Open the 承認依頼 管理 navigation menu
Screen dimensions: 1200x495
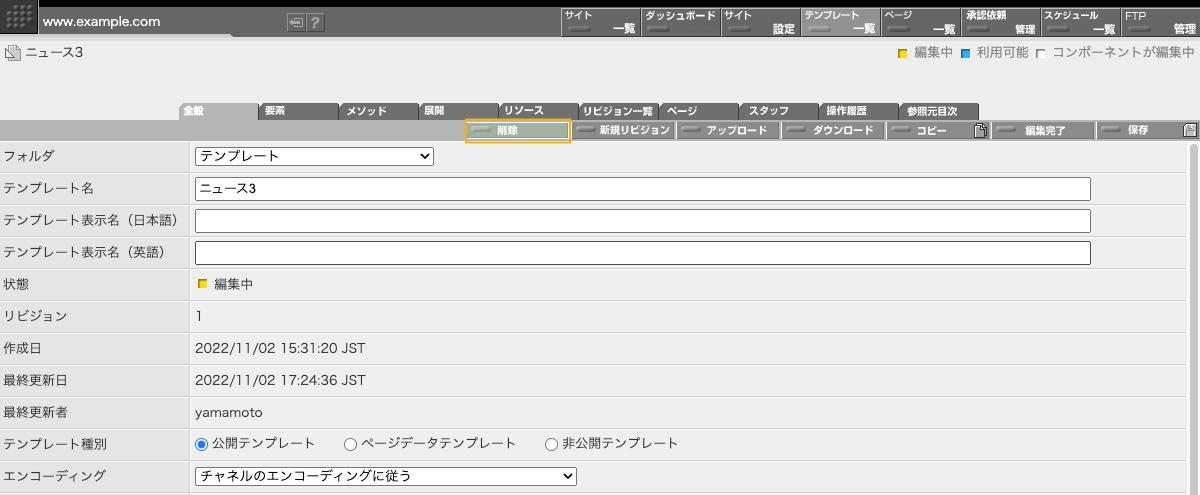(x=999, y=22)
